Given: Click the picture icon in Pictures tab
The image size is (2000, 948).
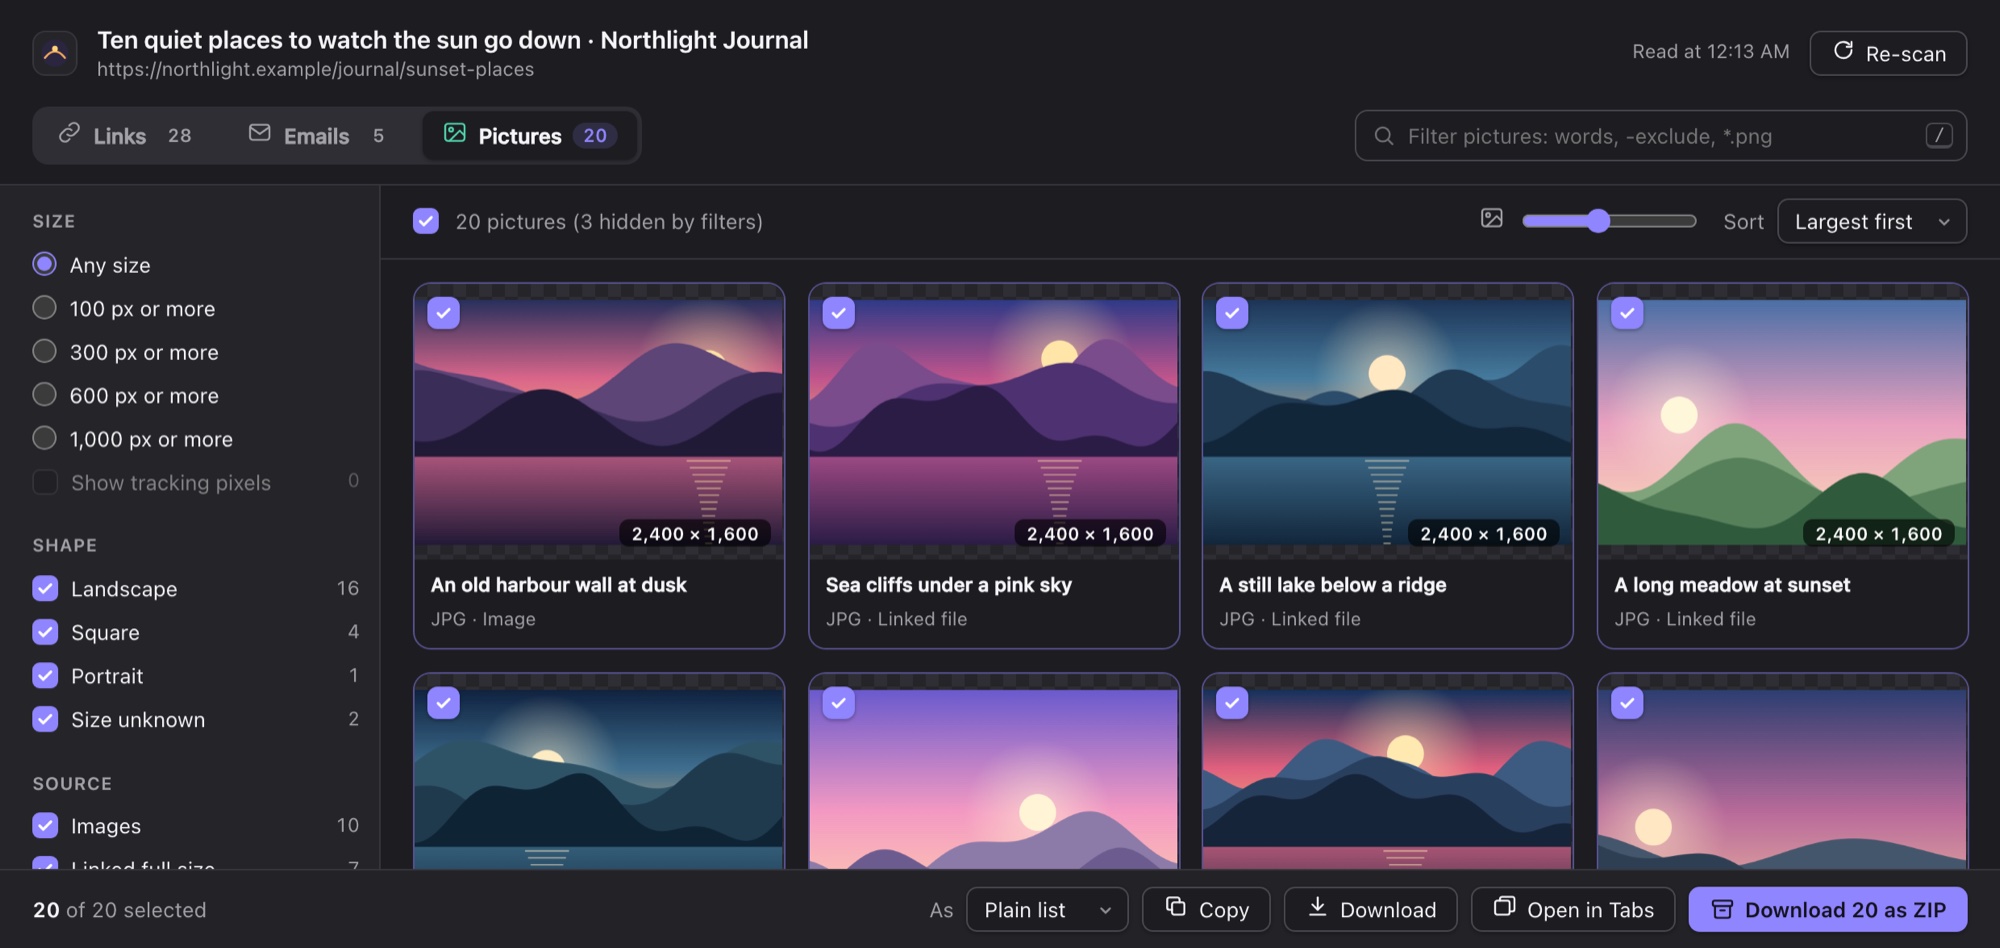Looking at the screenshot, I should pos(455,133).
